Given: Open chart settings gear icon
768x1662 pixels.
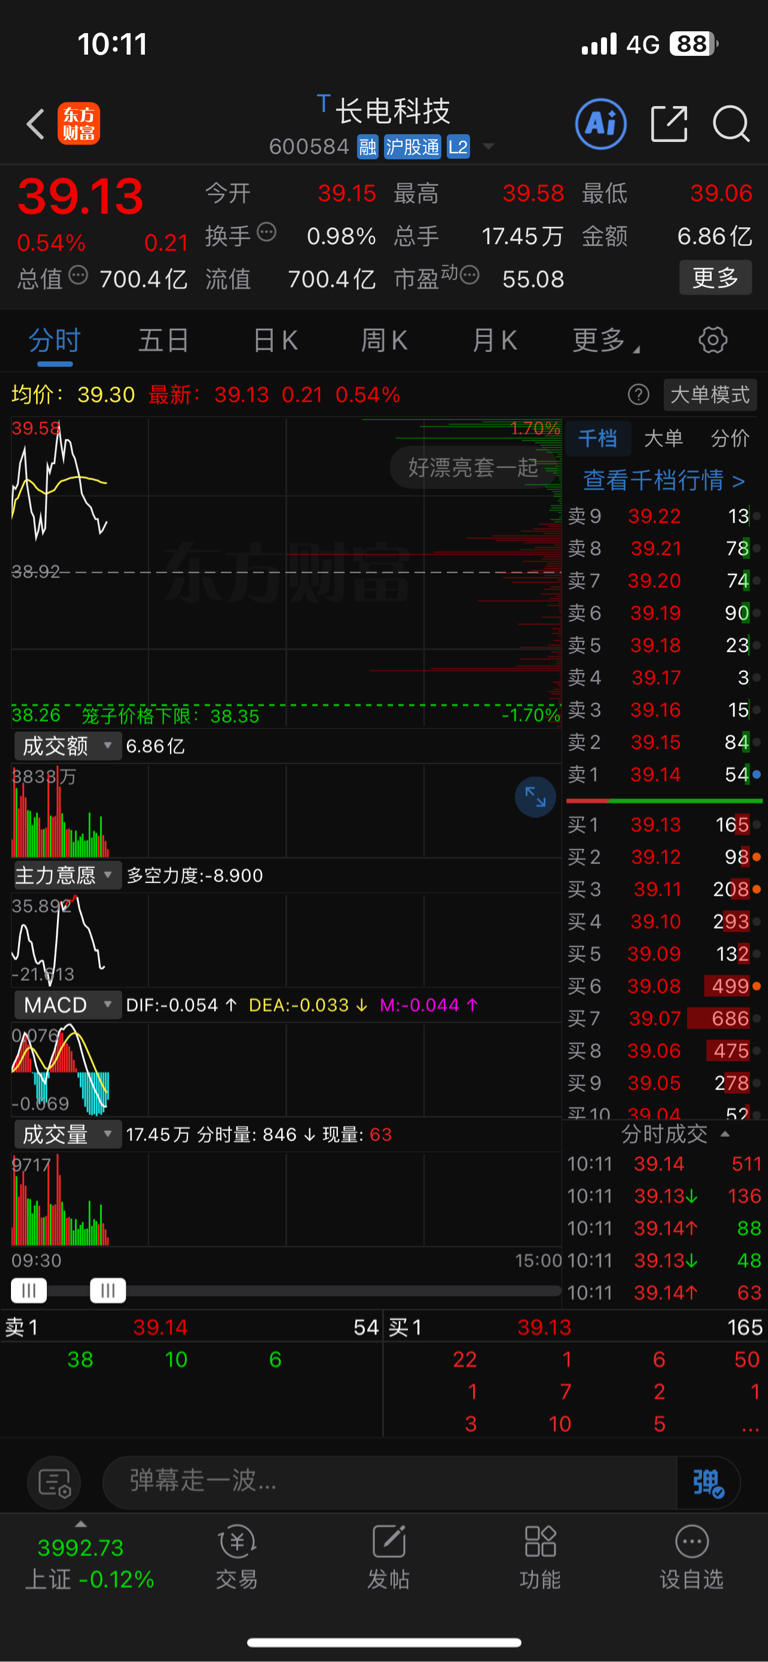Looking at the screenshot, I should (x=712, y=340).
